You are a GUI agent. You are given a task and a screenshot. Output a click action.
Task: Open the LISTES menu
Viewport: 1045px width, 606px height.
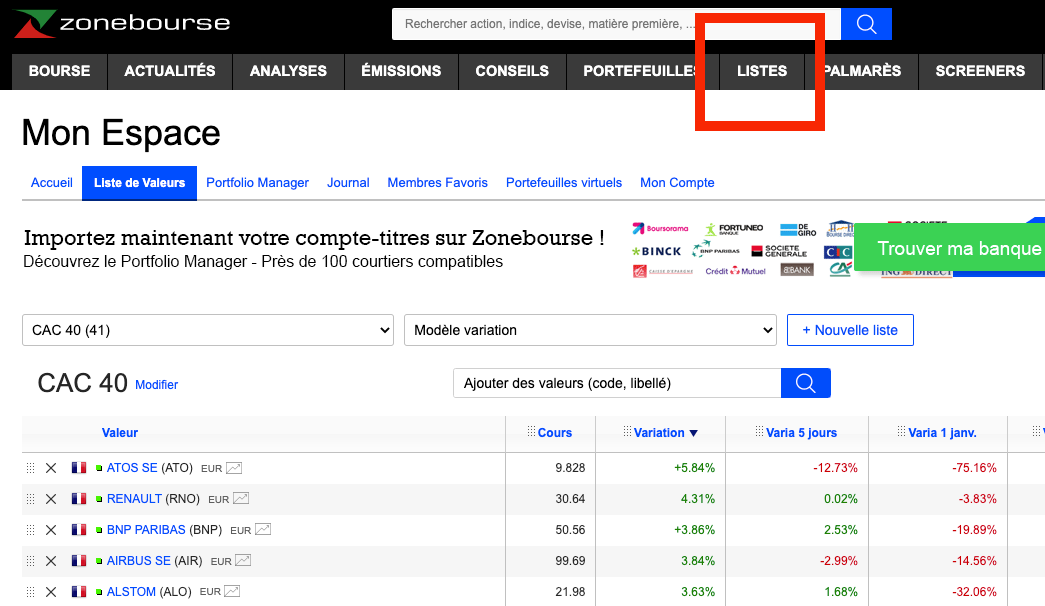pyautogui.click(x=761, y=71)
